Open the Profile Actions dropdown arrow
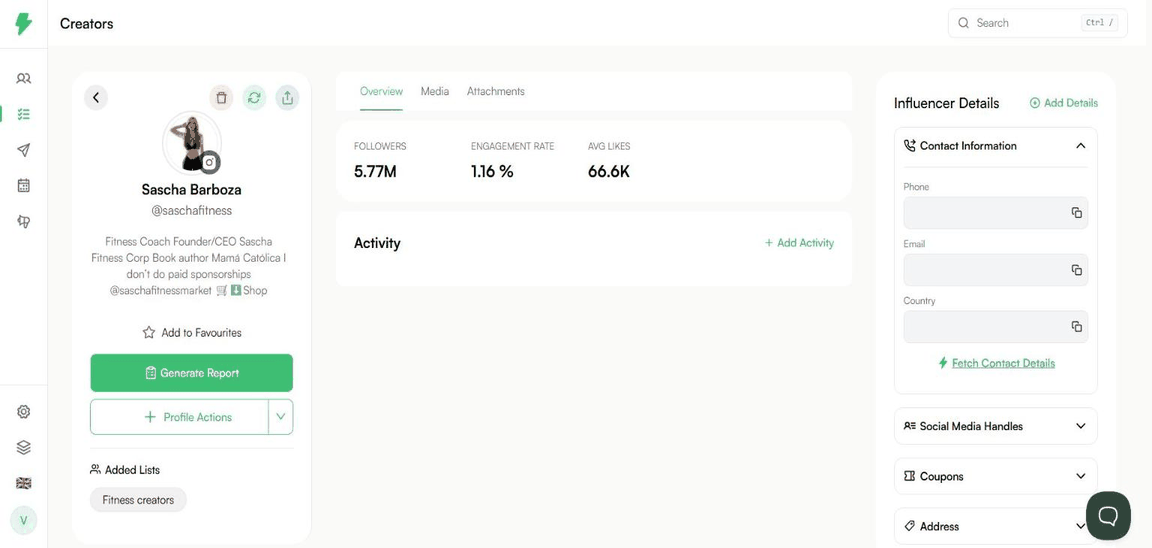This screenshot has width=1152, height=548. coord(281,417)
